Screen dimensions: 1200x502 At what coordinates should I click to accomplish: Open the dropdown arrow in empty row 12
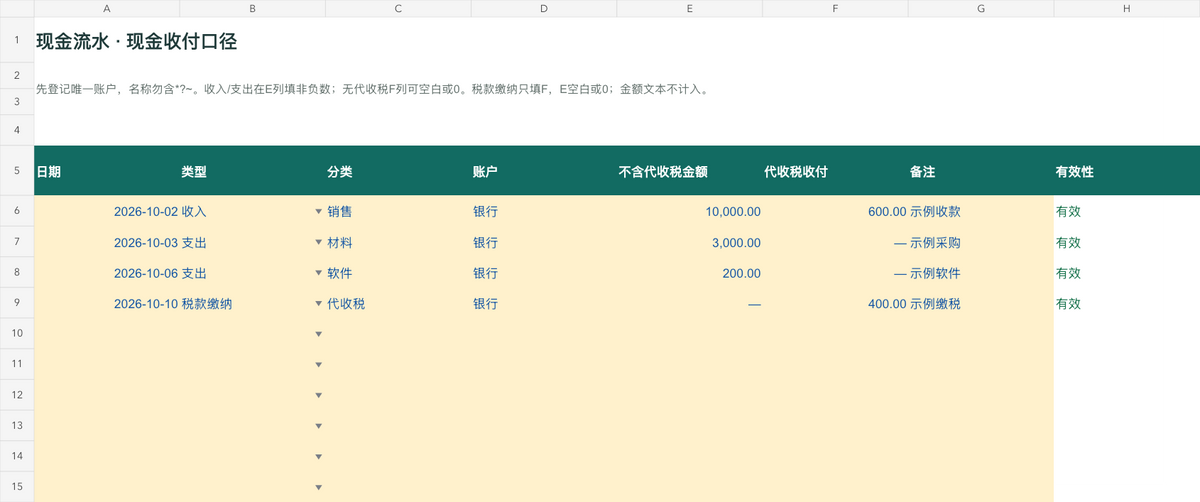[x=318, y=396]
